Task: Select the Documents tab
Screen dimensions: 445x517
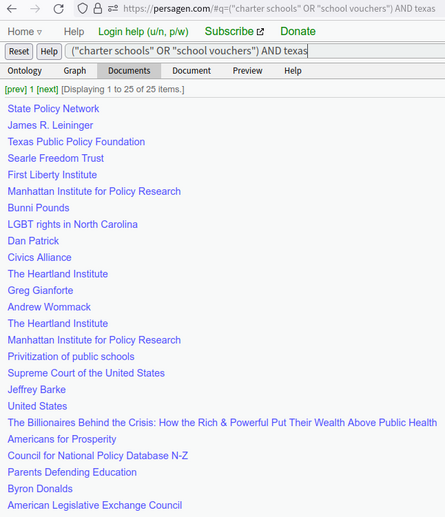Action: pyautogui.click(x=129, y=71)
